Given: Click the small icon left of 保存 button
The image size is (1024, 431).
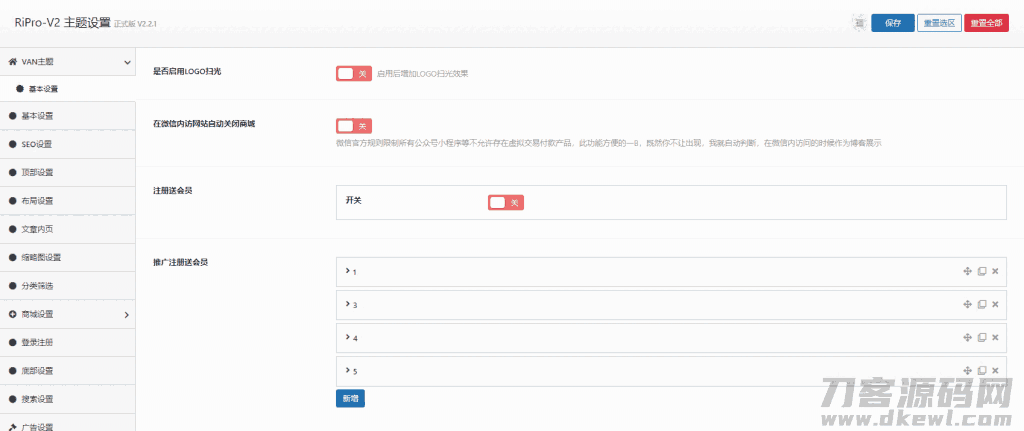Looking at the screenshot, I should [x=859, y=23].
